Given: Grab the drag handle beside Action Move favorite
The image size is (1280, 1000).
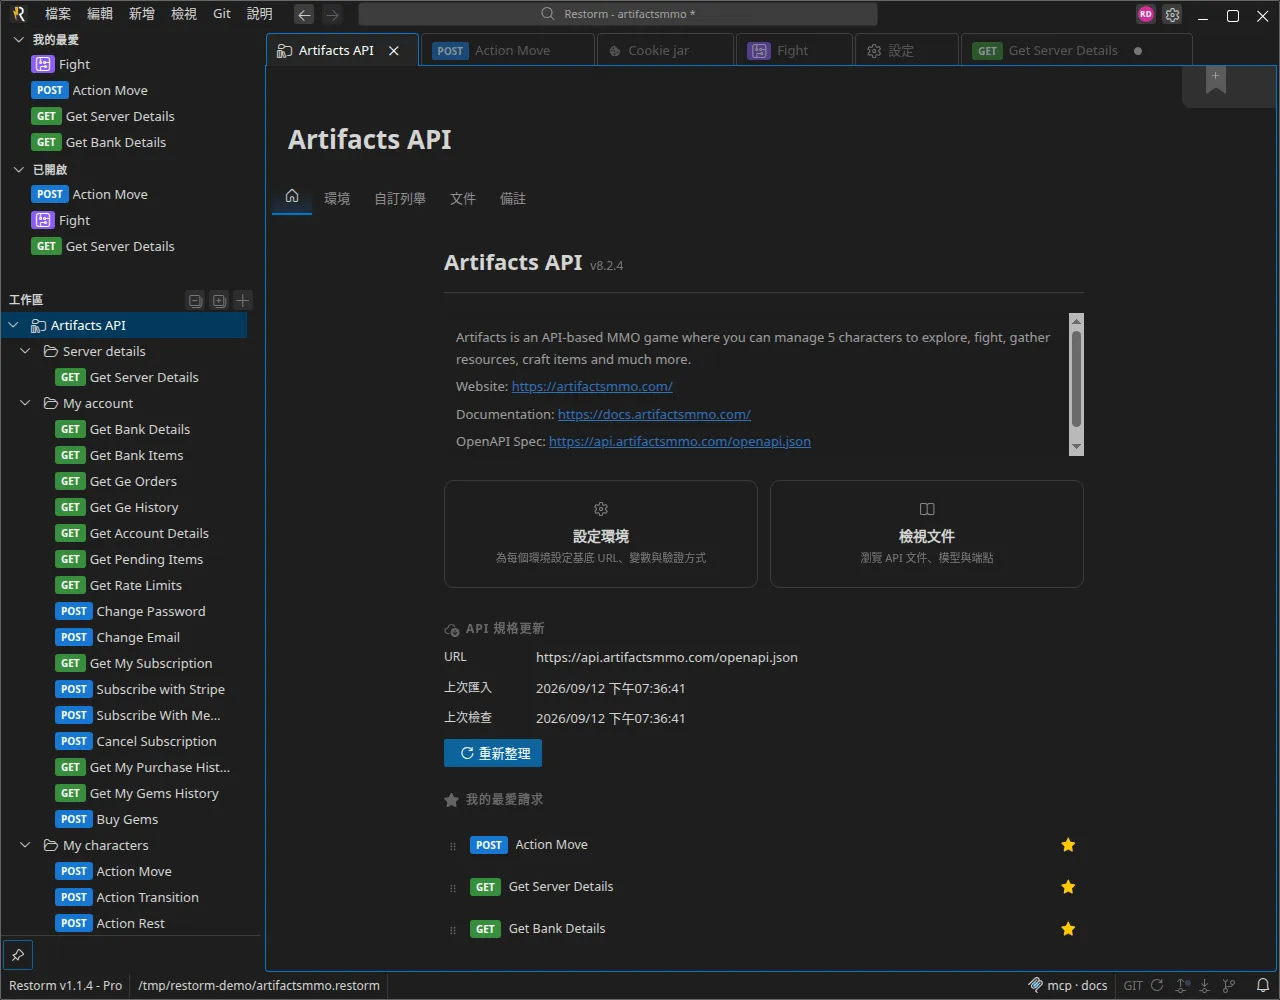Looking at the screenshot, I should [x=453, y=846].
